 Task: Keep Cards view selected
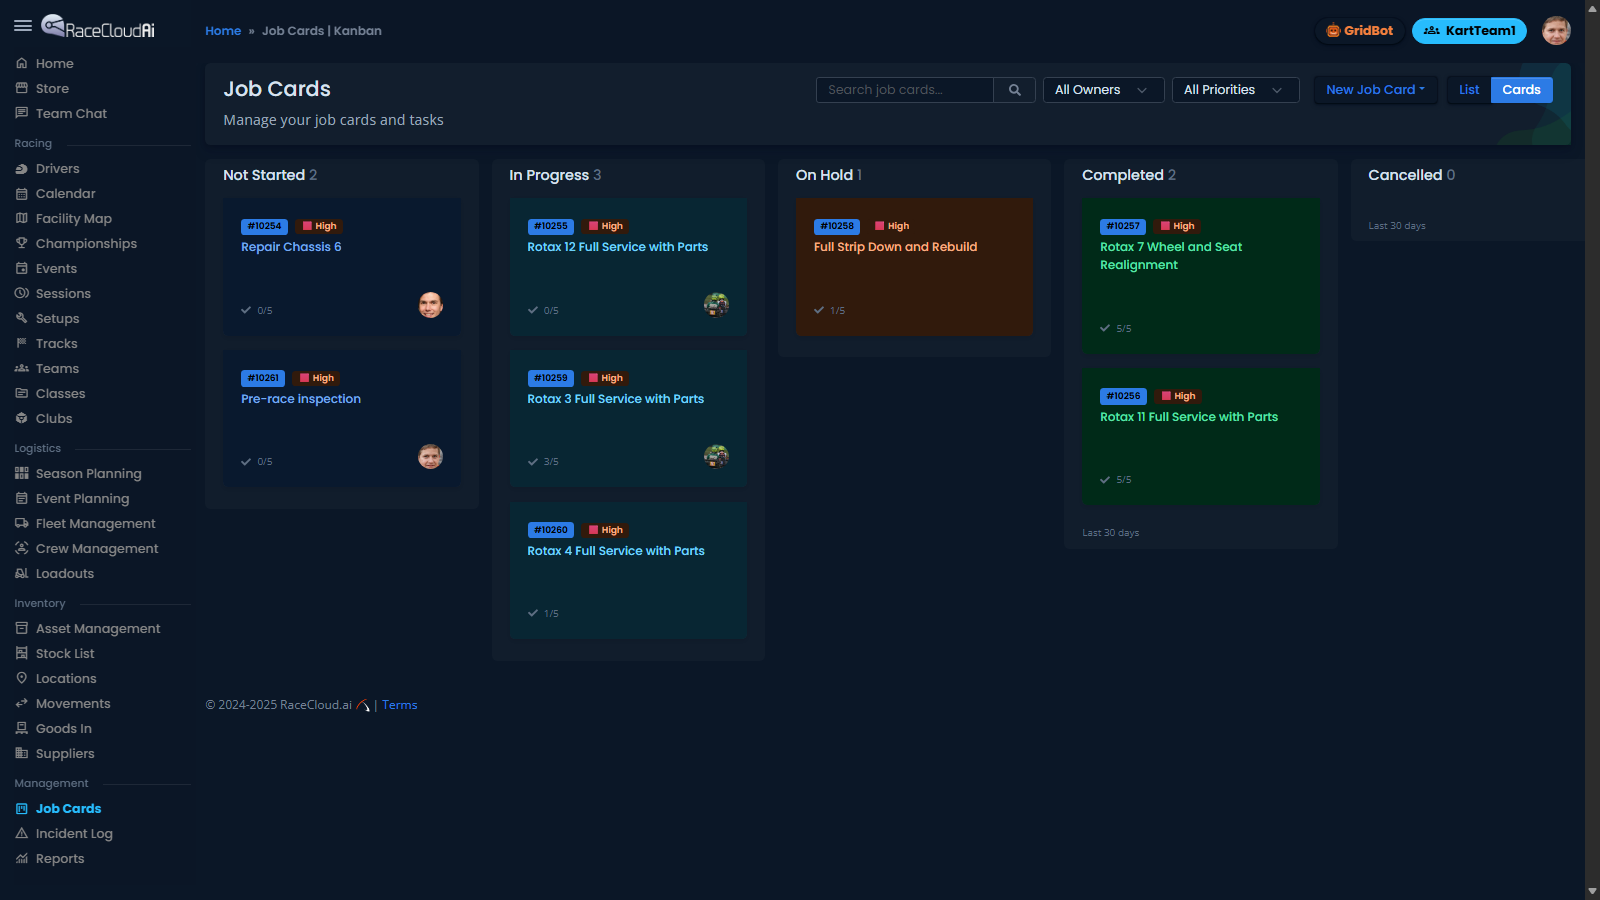click(x=1521, y=89)
